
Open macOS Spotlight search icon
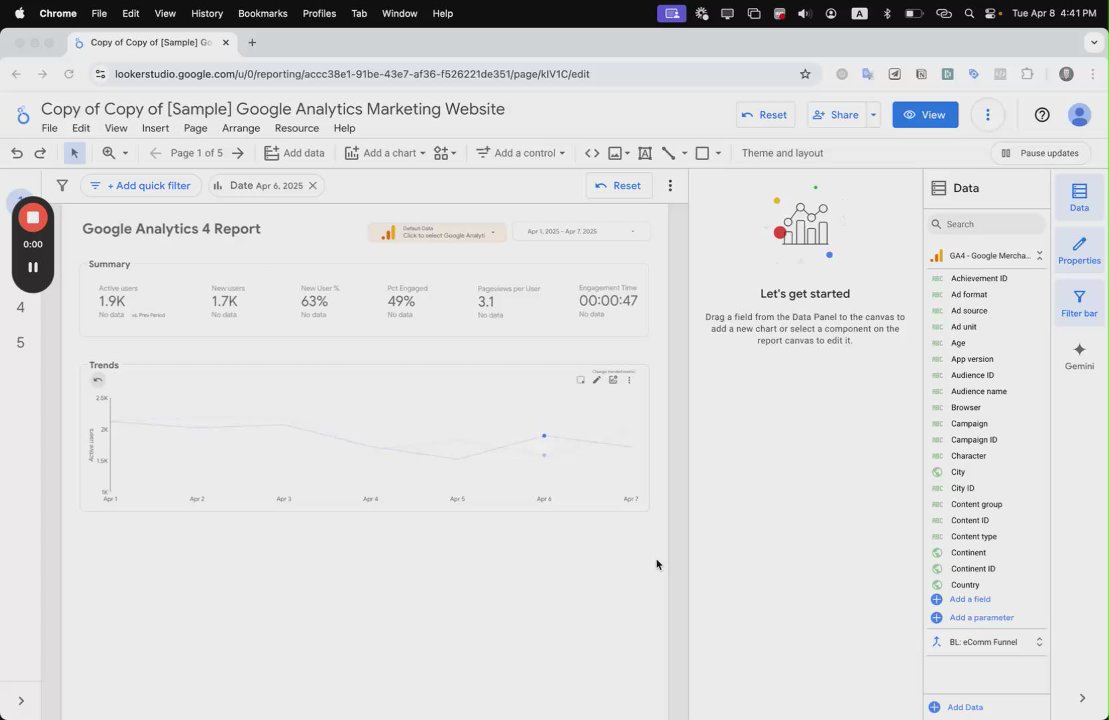969,13
